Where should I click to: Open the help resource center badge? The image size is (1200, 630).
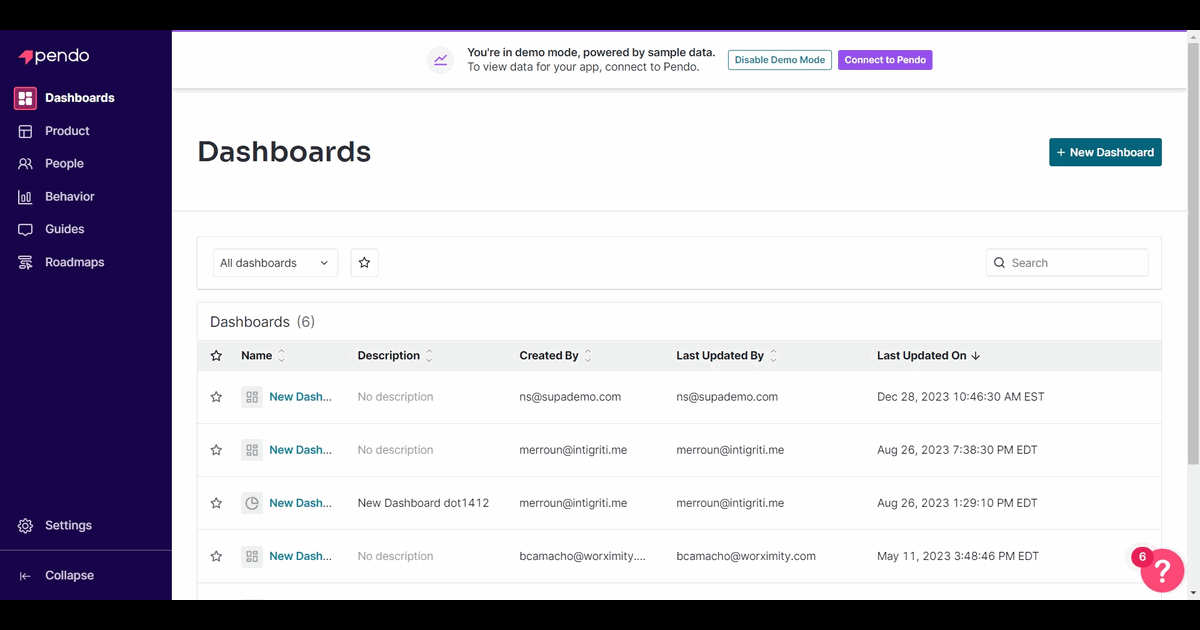pos(1161,570)
